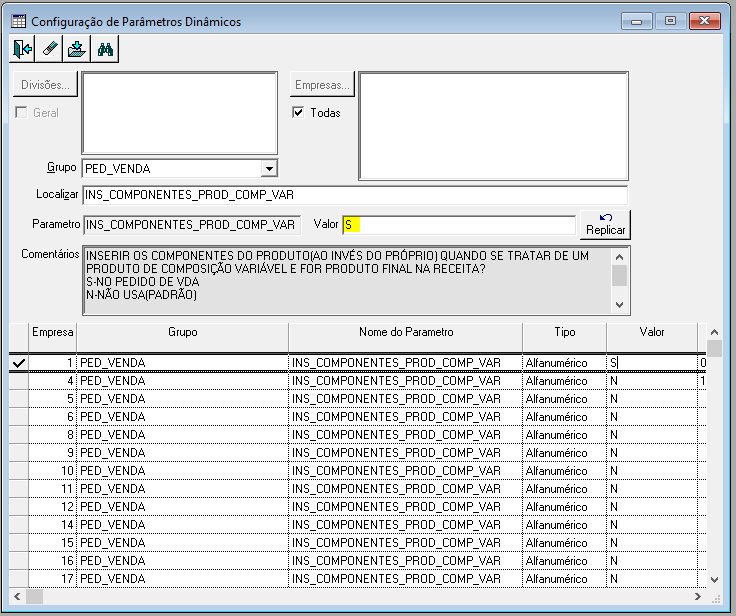Click parameter name in Empresa 14 row
The width and height of the screenshot is (736, 616).
396,525
